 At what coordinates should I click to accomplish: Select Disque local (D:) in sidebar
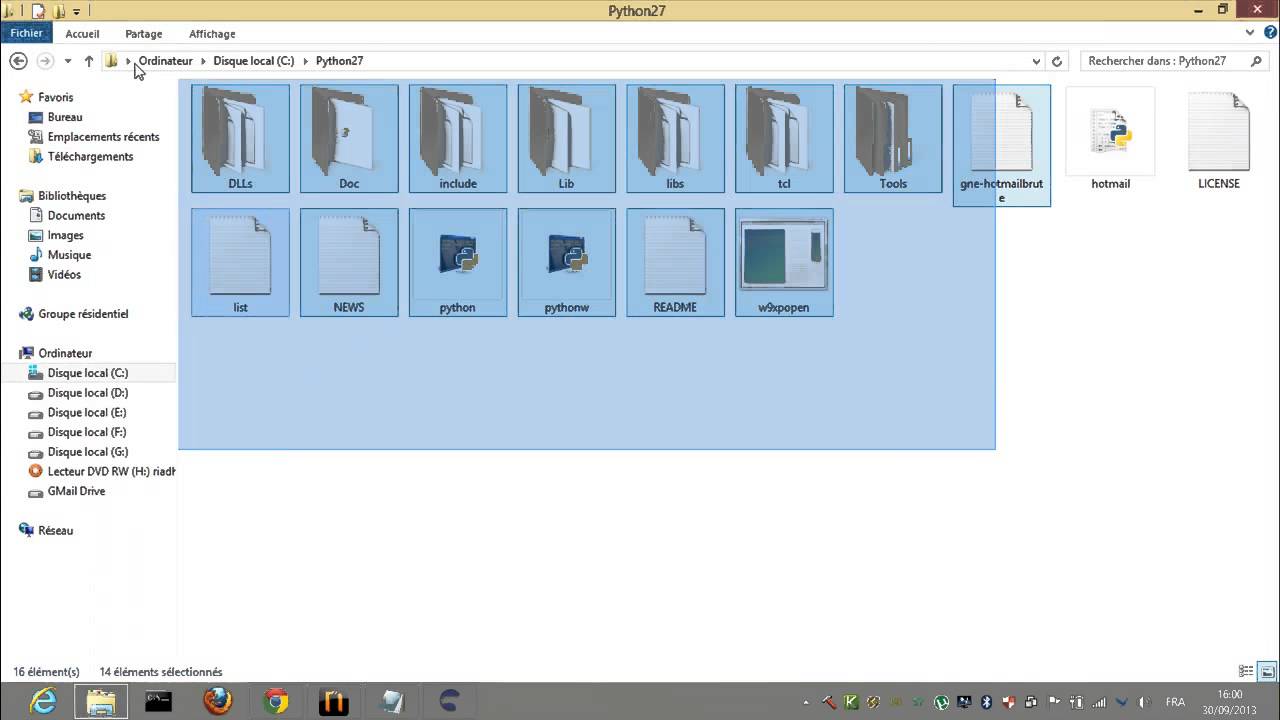tap(88, 393)
